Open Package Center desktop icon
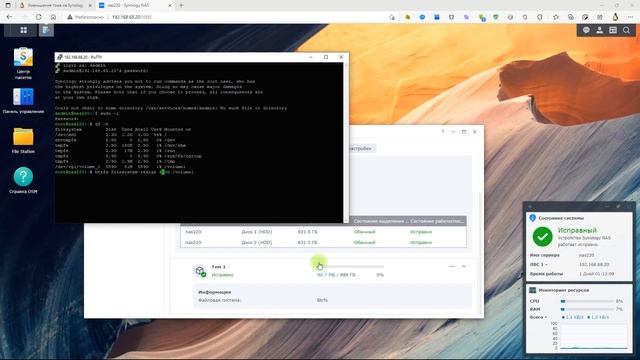The height and width of the screenshot is (360, 640). (x=23, y=57)
